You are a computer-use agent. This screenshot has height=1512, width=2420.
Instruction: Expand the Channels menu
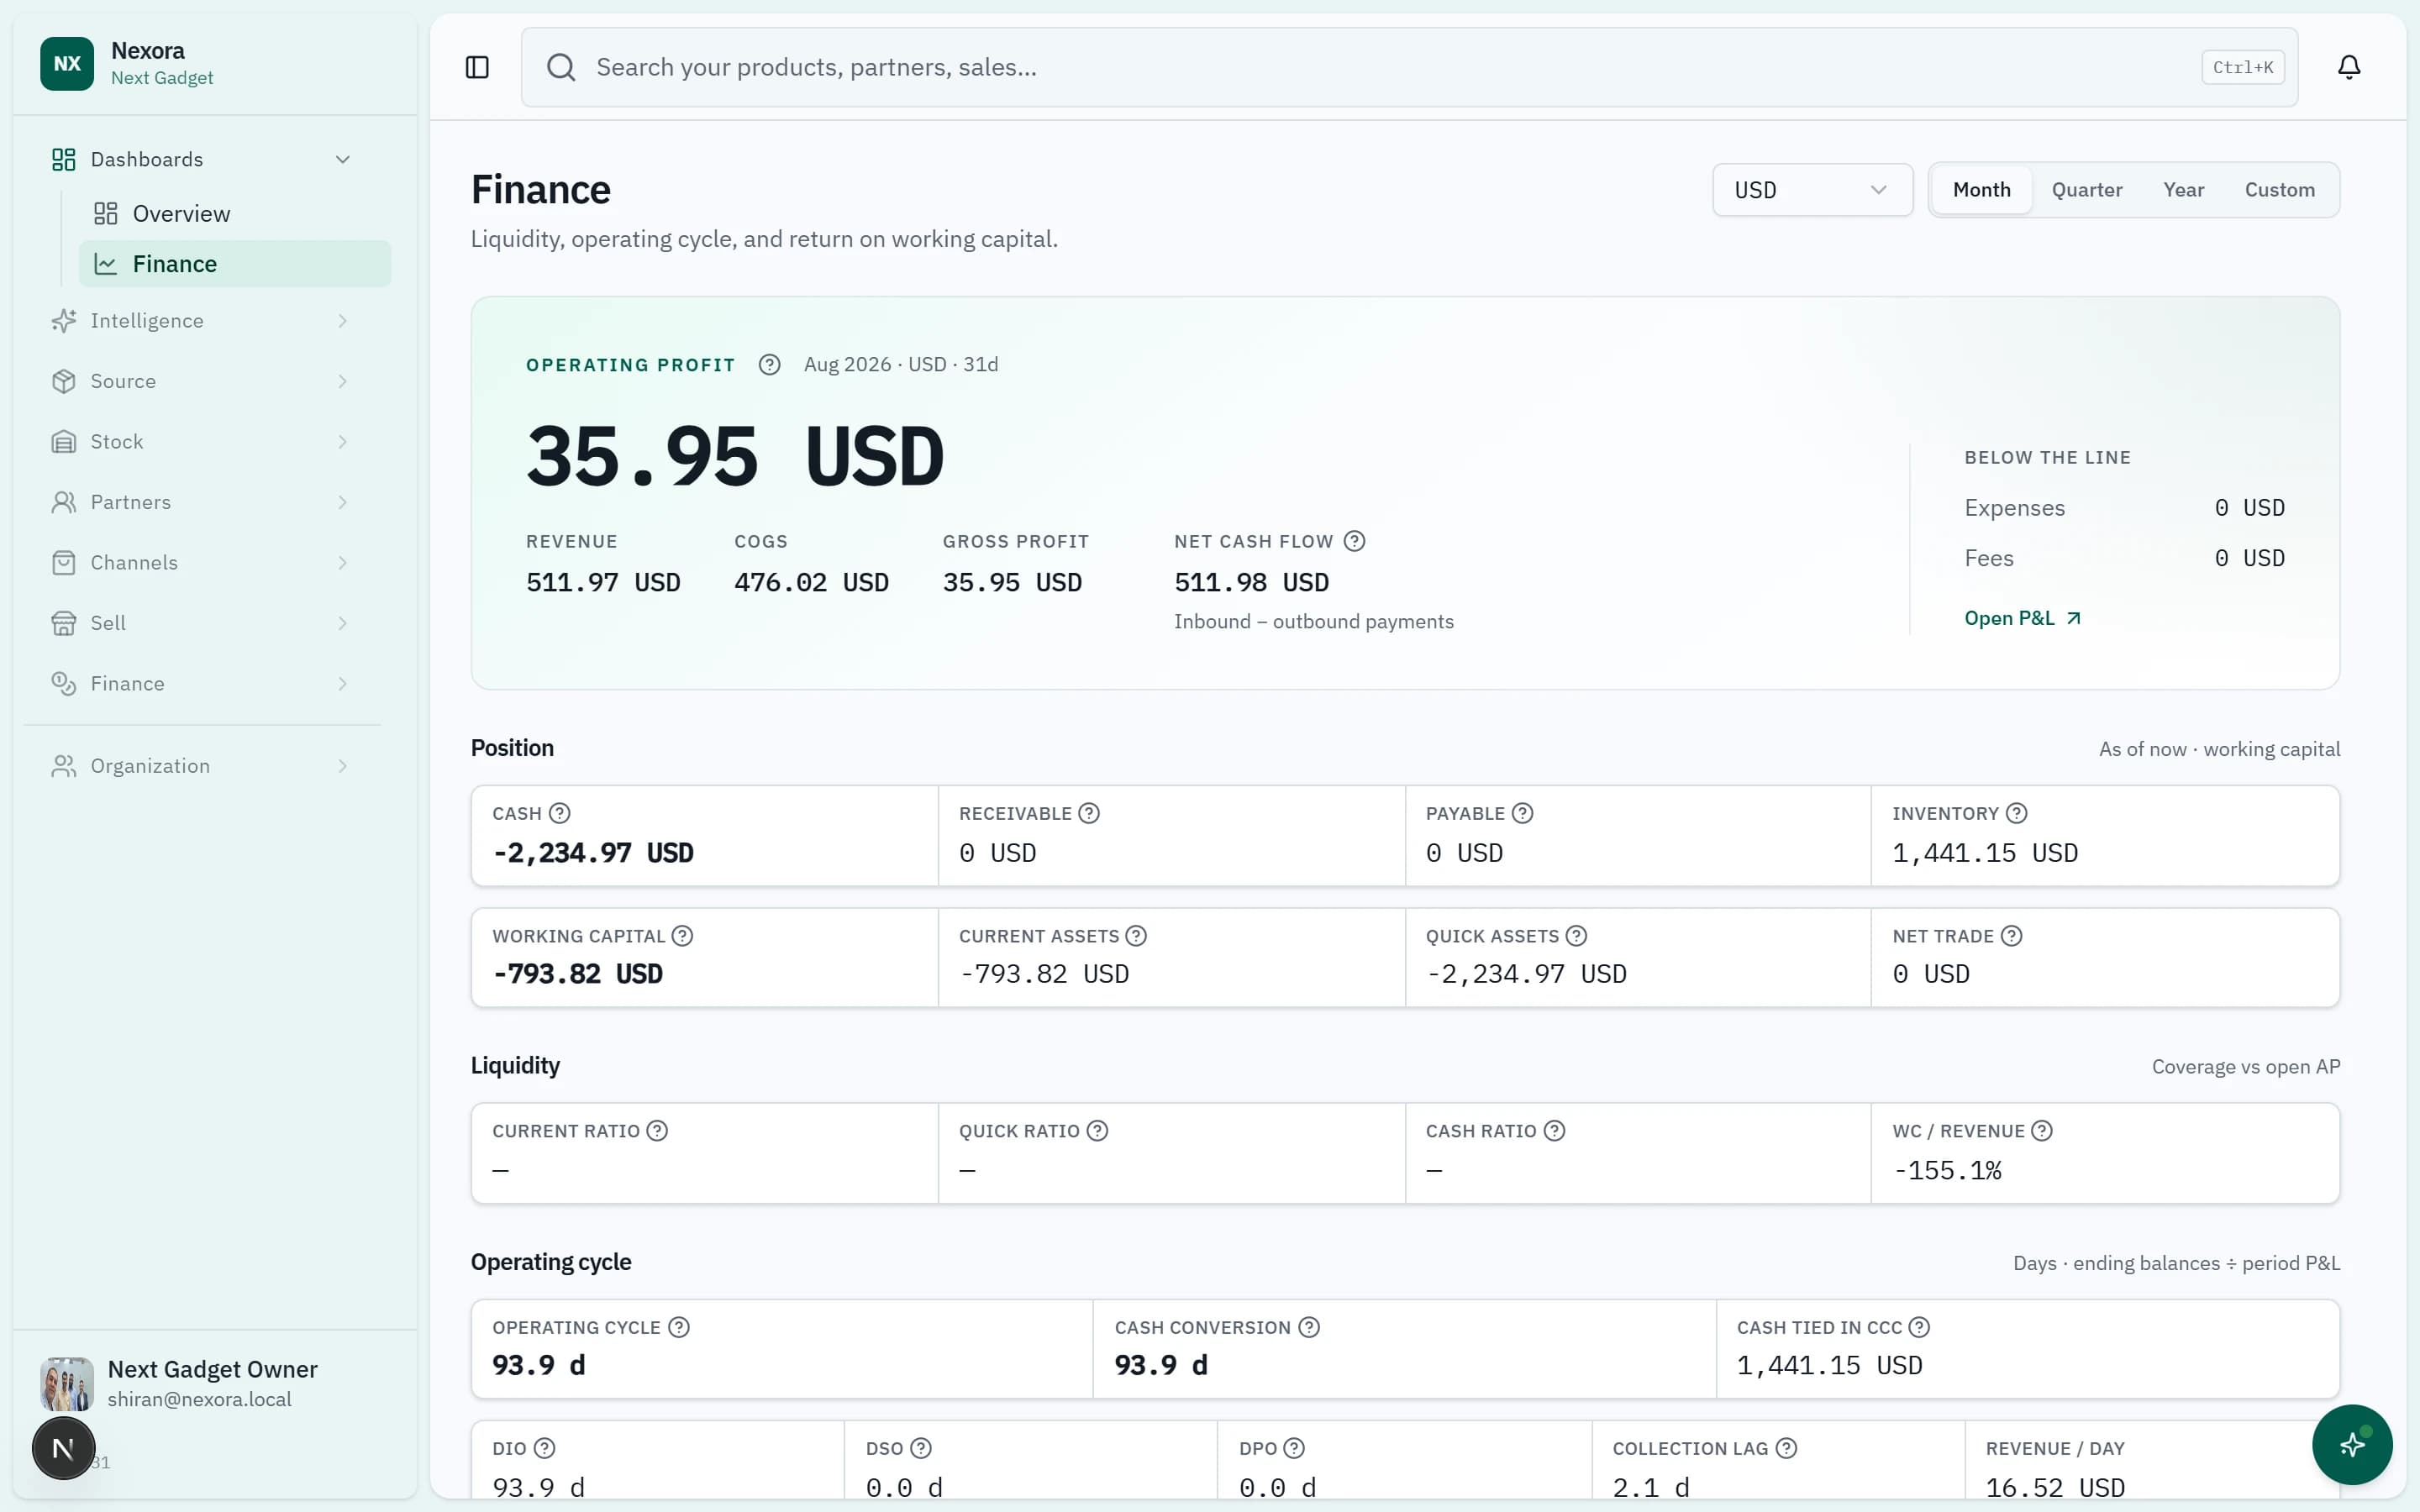coord(202,563)
